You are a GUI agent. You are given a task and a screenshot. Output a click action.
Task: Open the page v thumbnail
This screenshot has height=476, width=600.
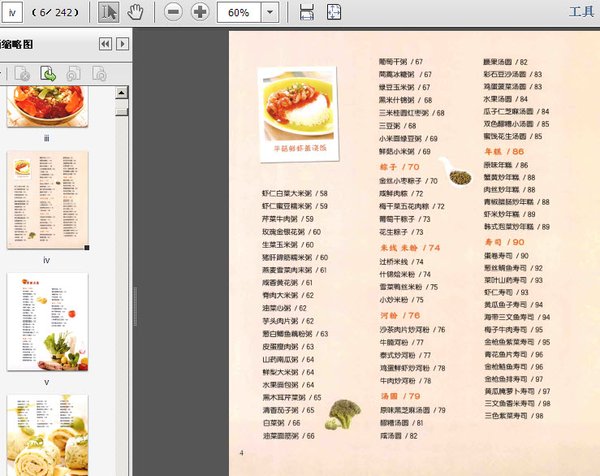[47, 322]
